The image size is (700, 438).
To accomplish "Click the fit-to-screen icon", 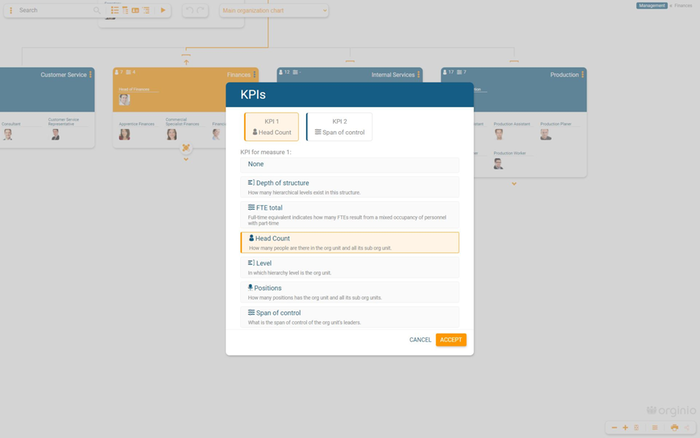I will [x=637, y=428].
